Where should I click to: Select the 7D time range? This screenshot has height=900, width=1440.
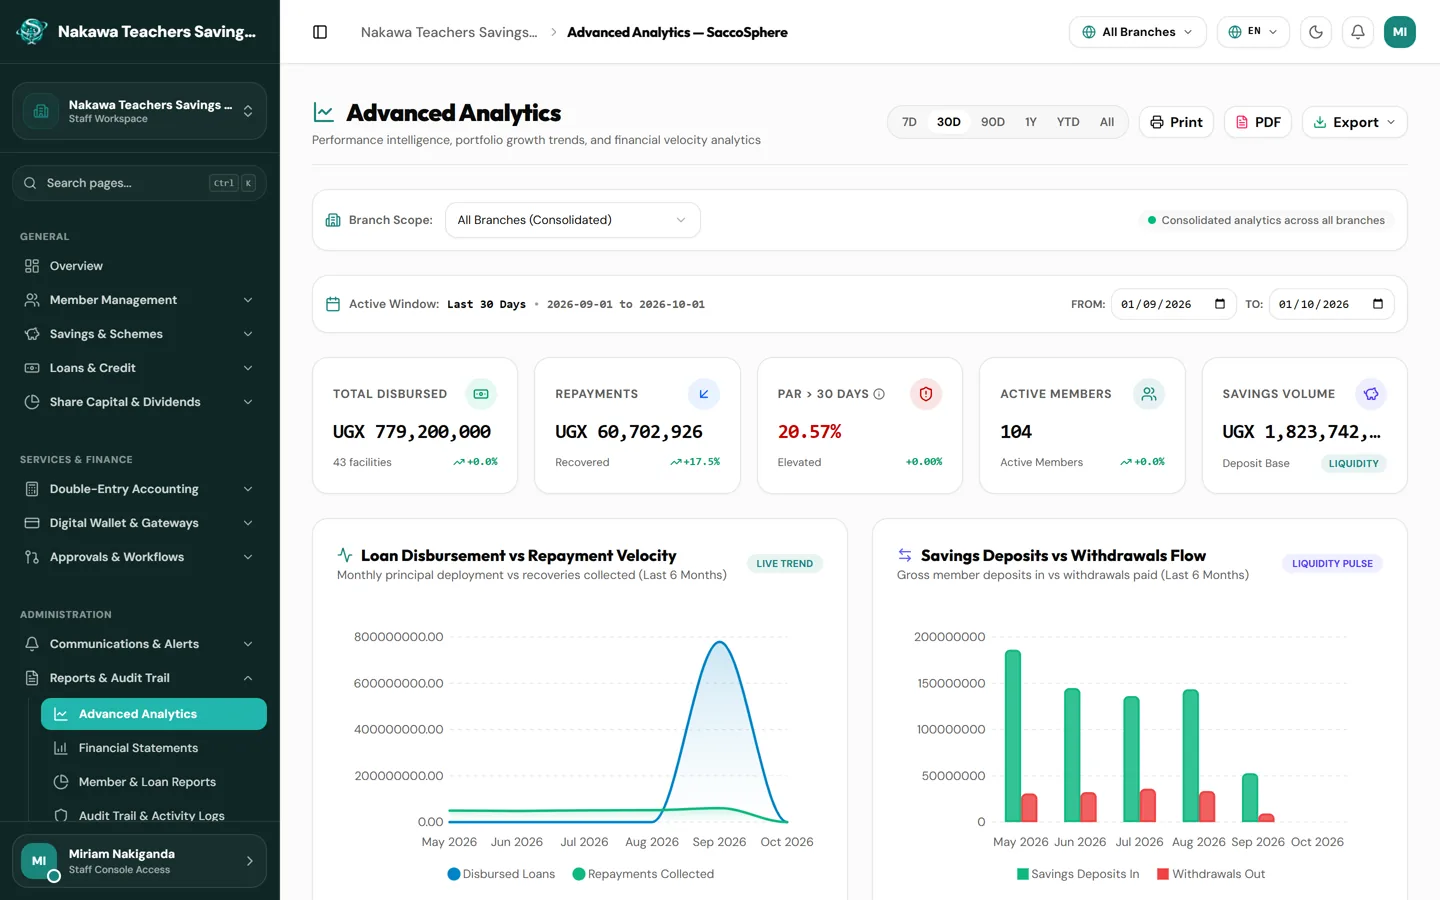pos(909,122)
